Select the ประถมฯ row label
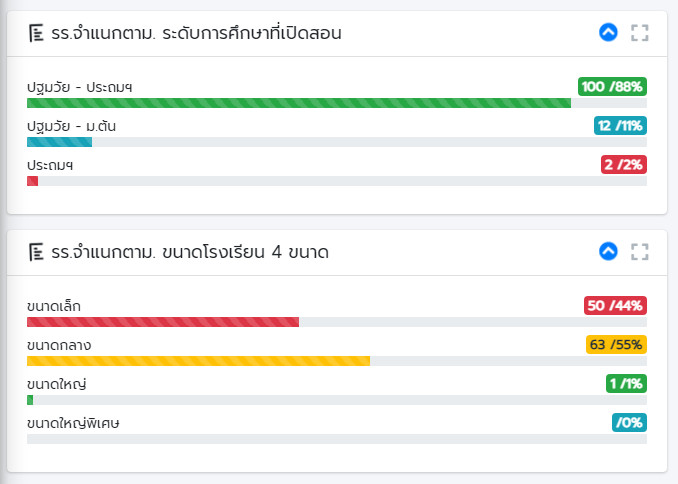678x484 pixels. pyautogui.click(x=50, y=165)
